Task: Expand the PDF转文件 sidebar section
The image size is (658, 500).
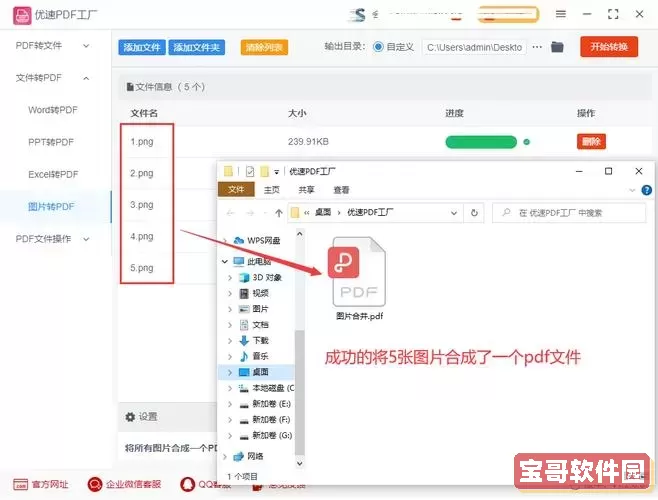Action: [x=85, y=46]
